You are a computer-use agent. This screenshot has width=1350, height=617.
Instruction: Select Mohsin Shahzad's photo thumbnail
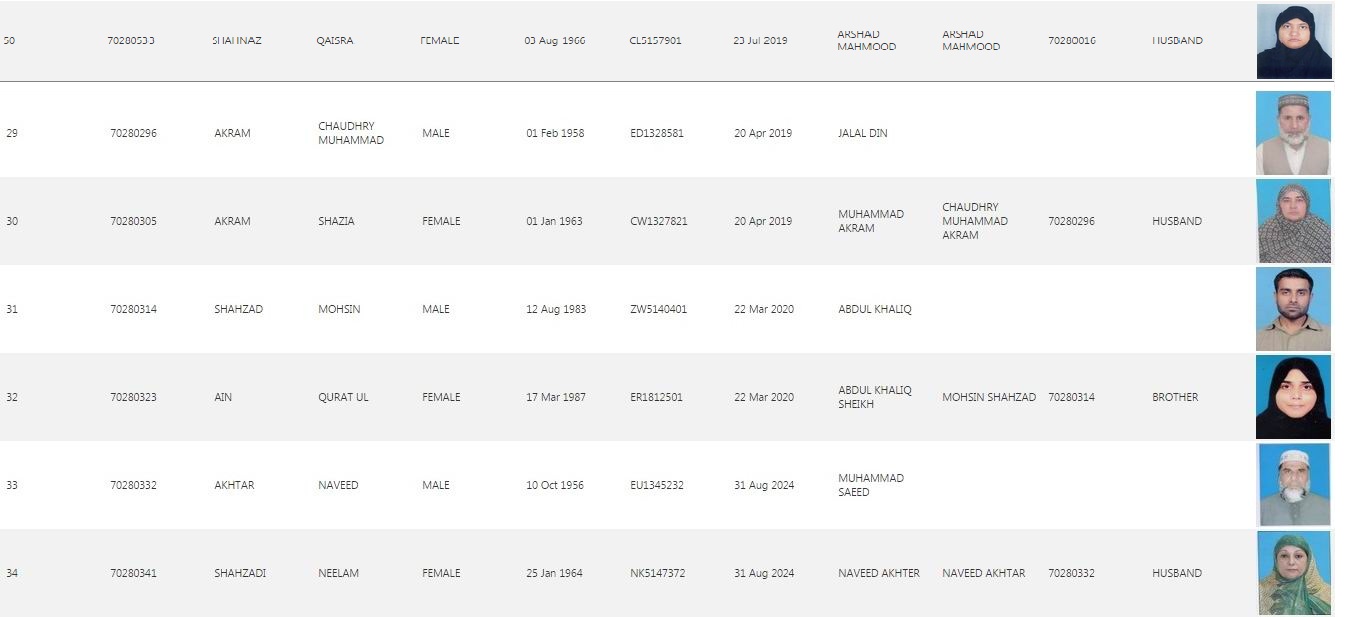pos(1293,309)
